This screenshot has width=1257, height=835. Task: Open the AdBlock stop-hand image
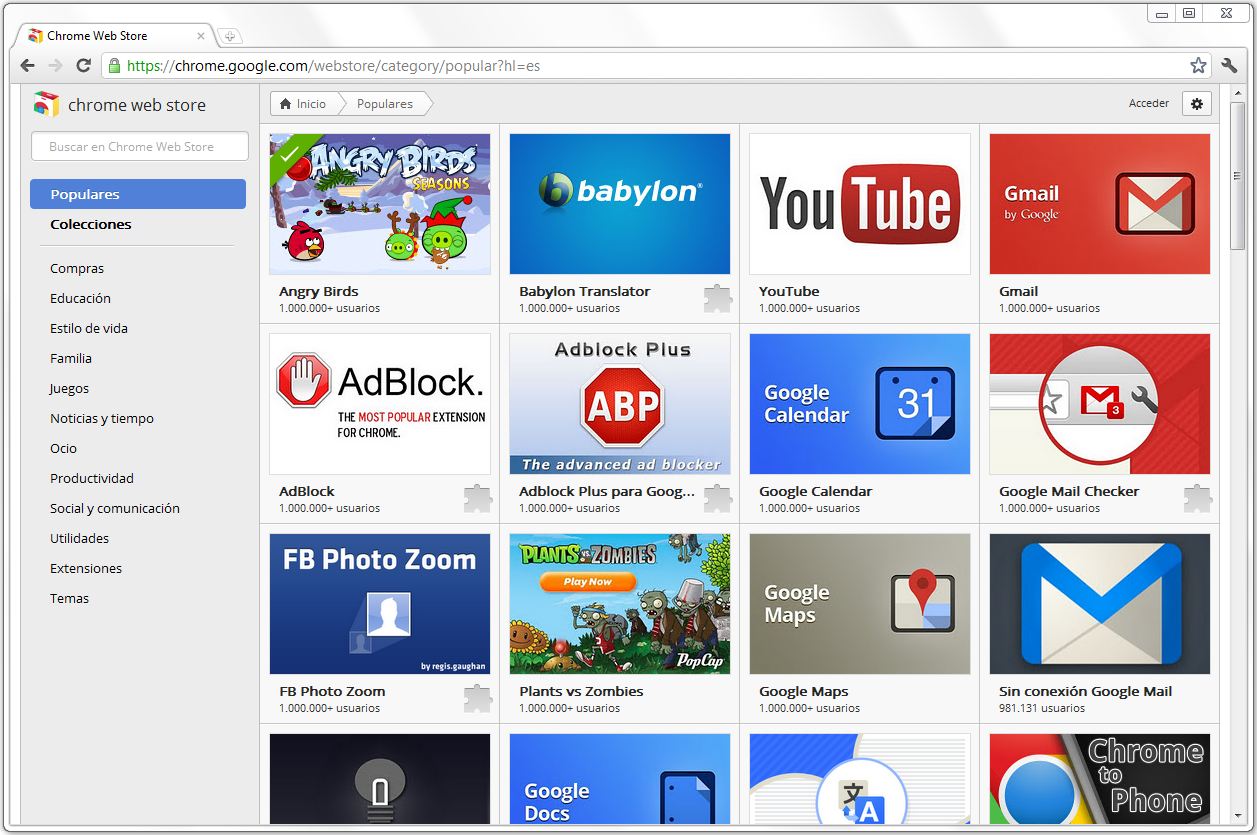point(380,404)
